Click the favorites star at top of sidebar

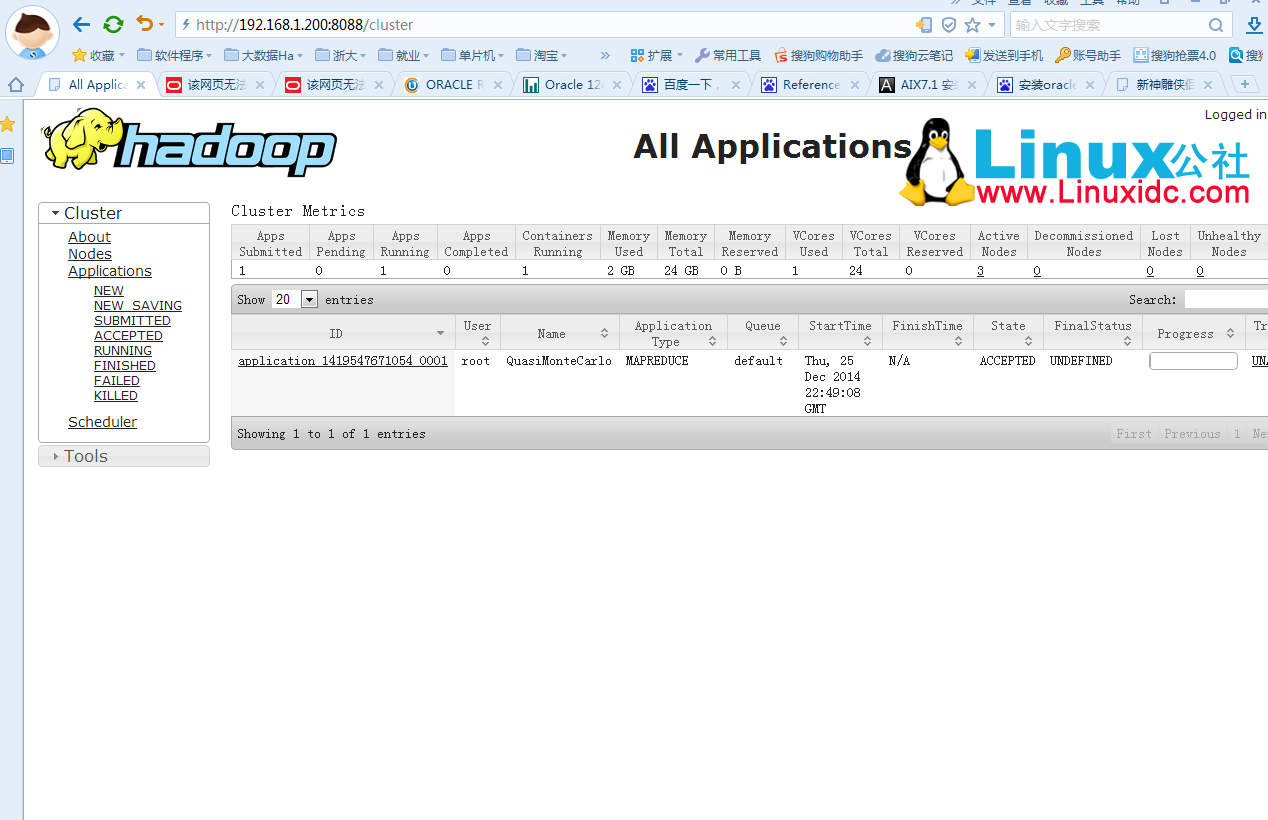tap(9, 123)
